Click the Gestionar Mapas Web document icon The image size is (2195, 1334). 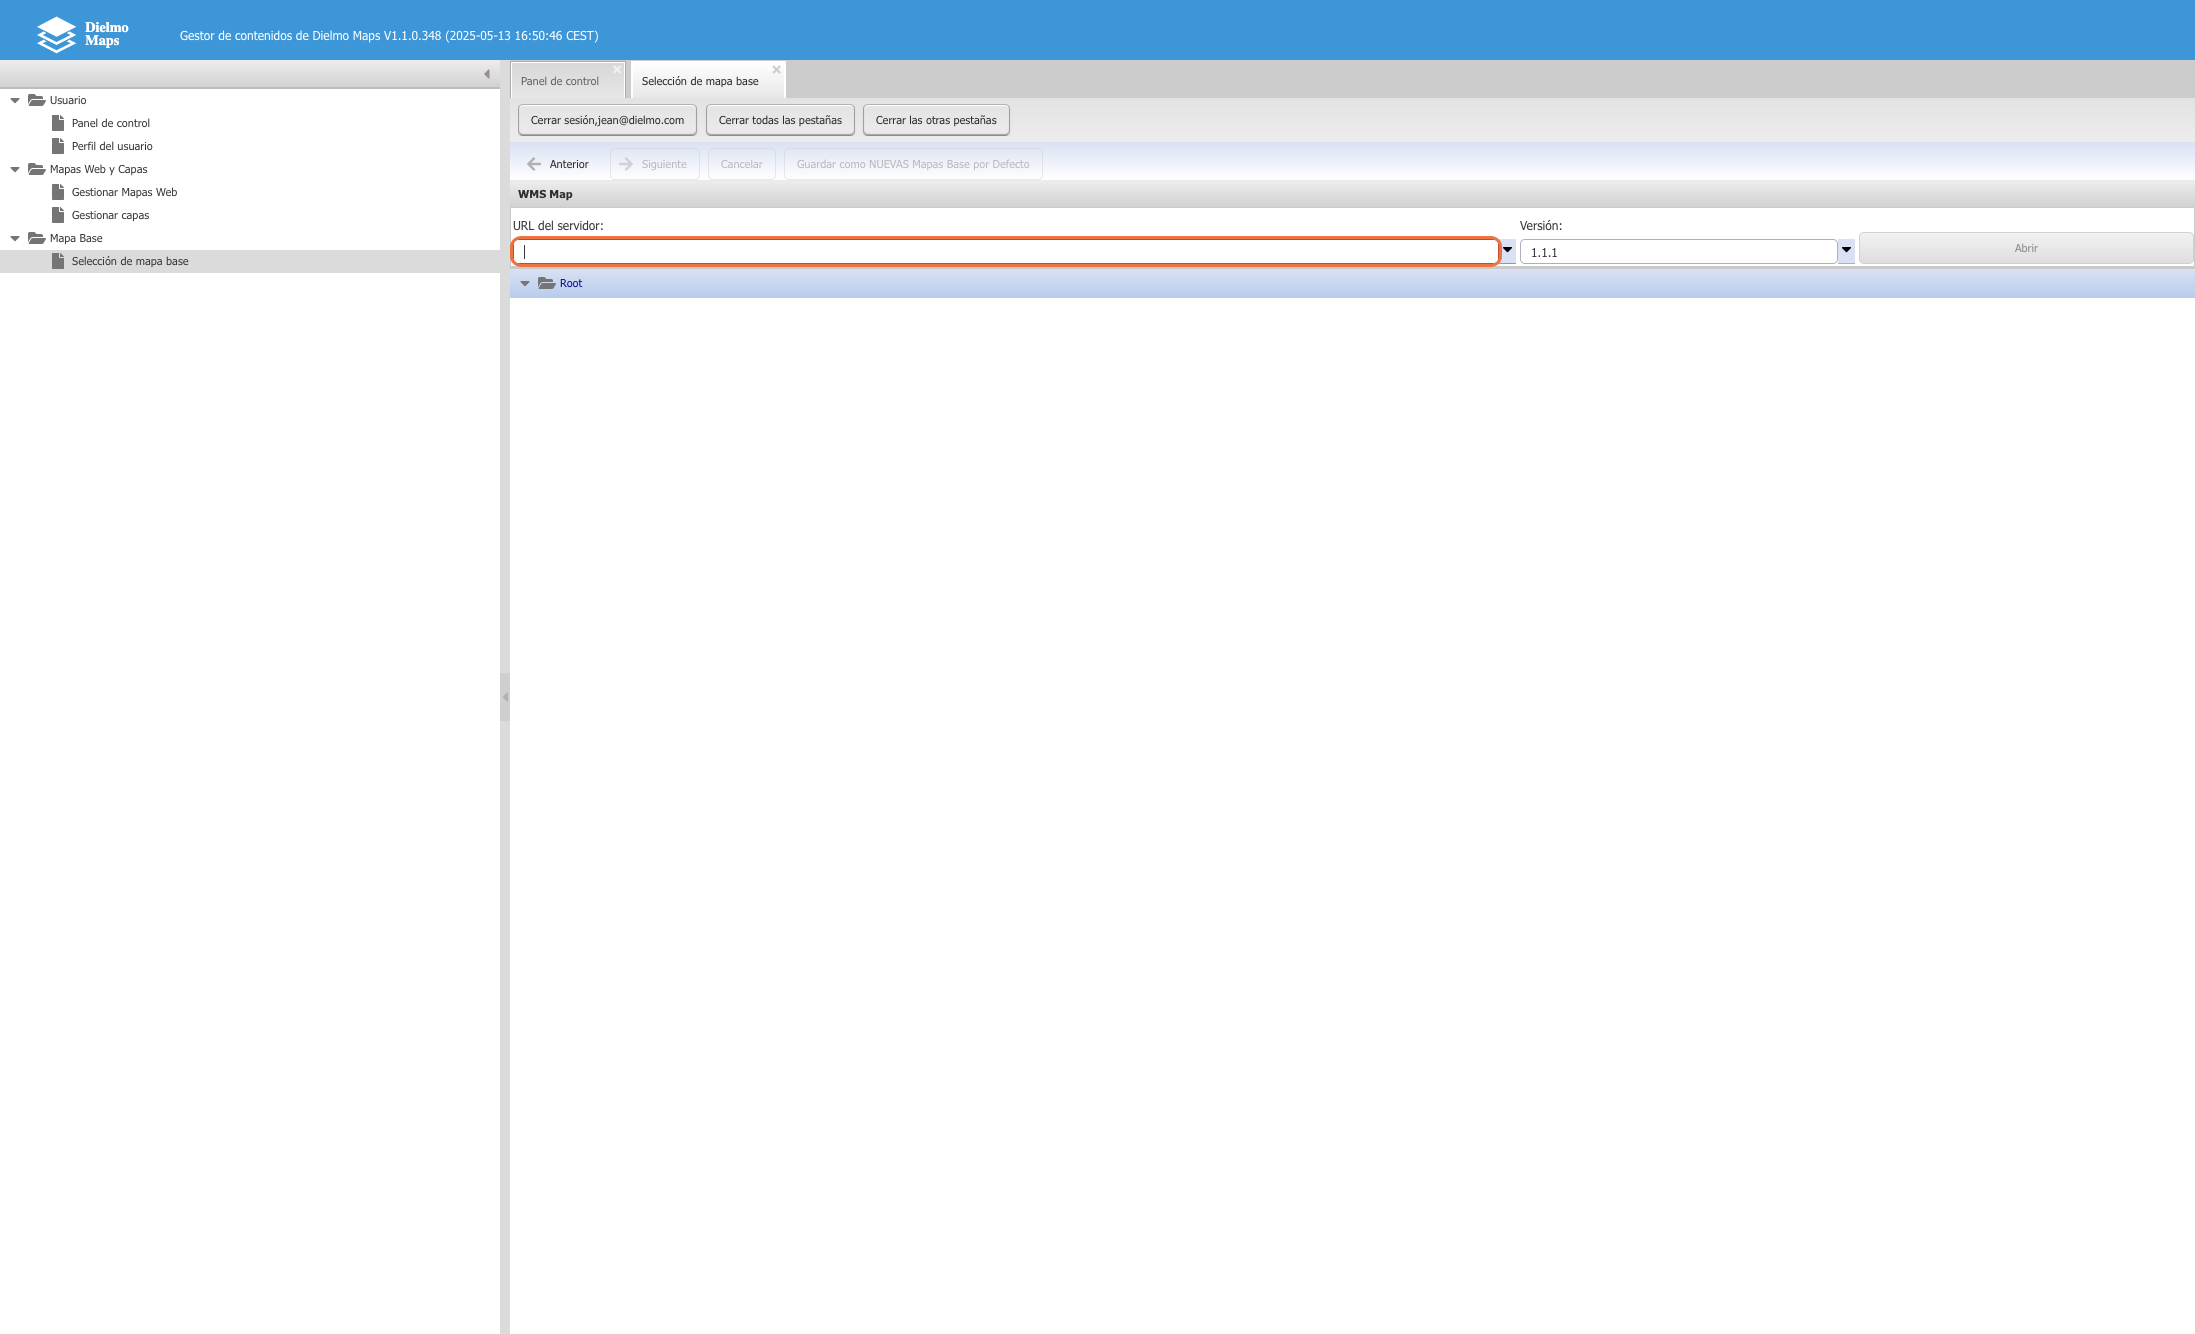click(x=58, y=192)
